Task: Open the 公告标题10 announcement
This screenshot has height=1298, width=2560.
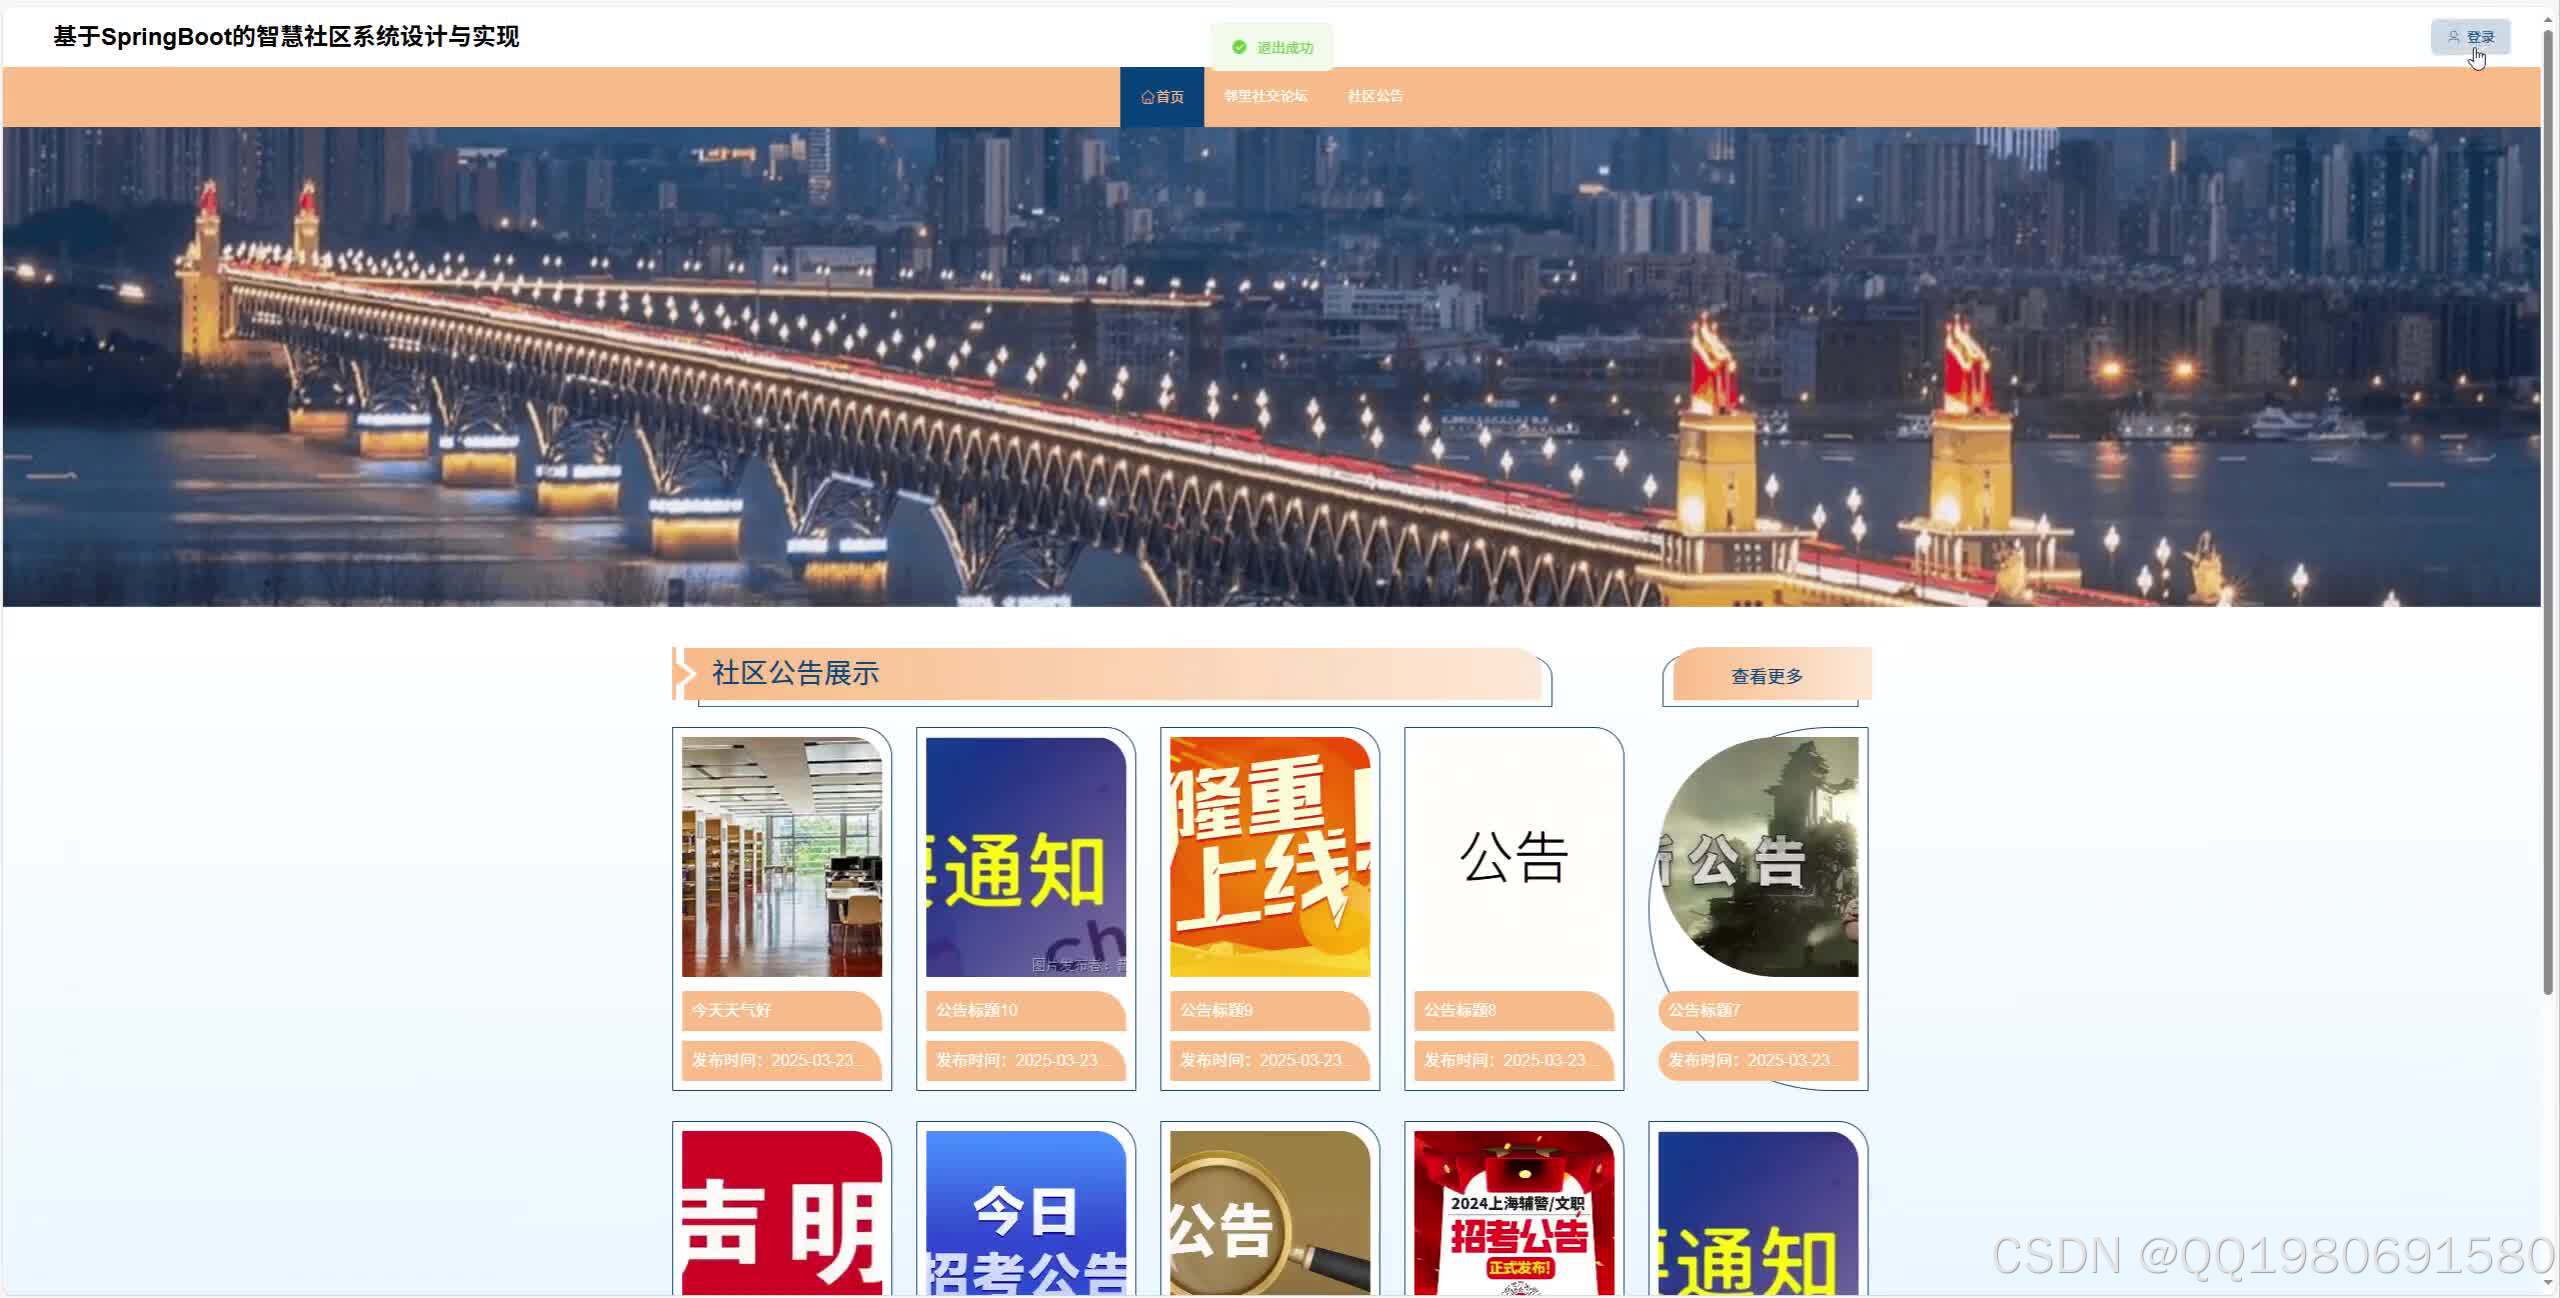Action: pyautogui.click(x=976, y=1010)
